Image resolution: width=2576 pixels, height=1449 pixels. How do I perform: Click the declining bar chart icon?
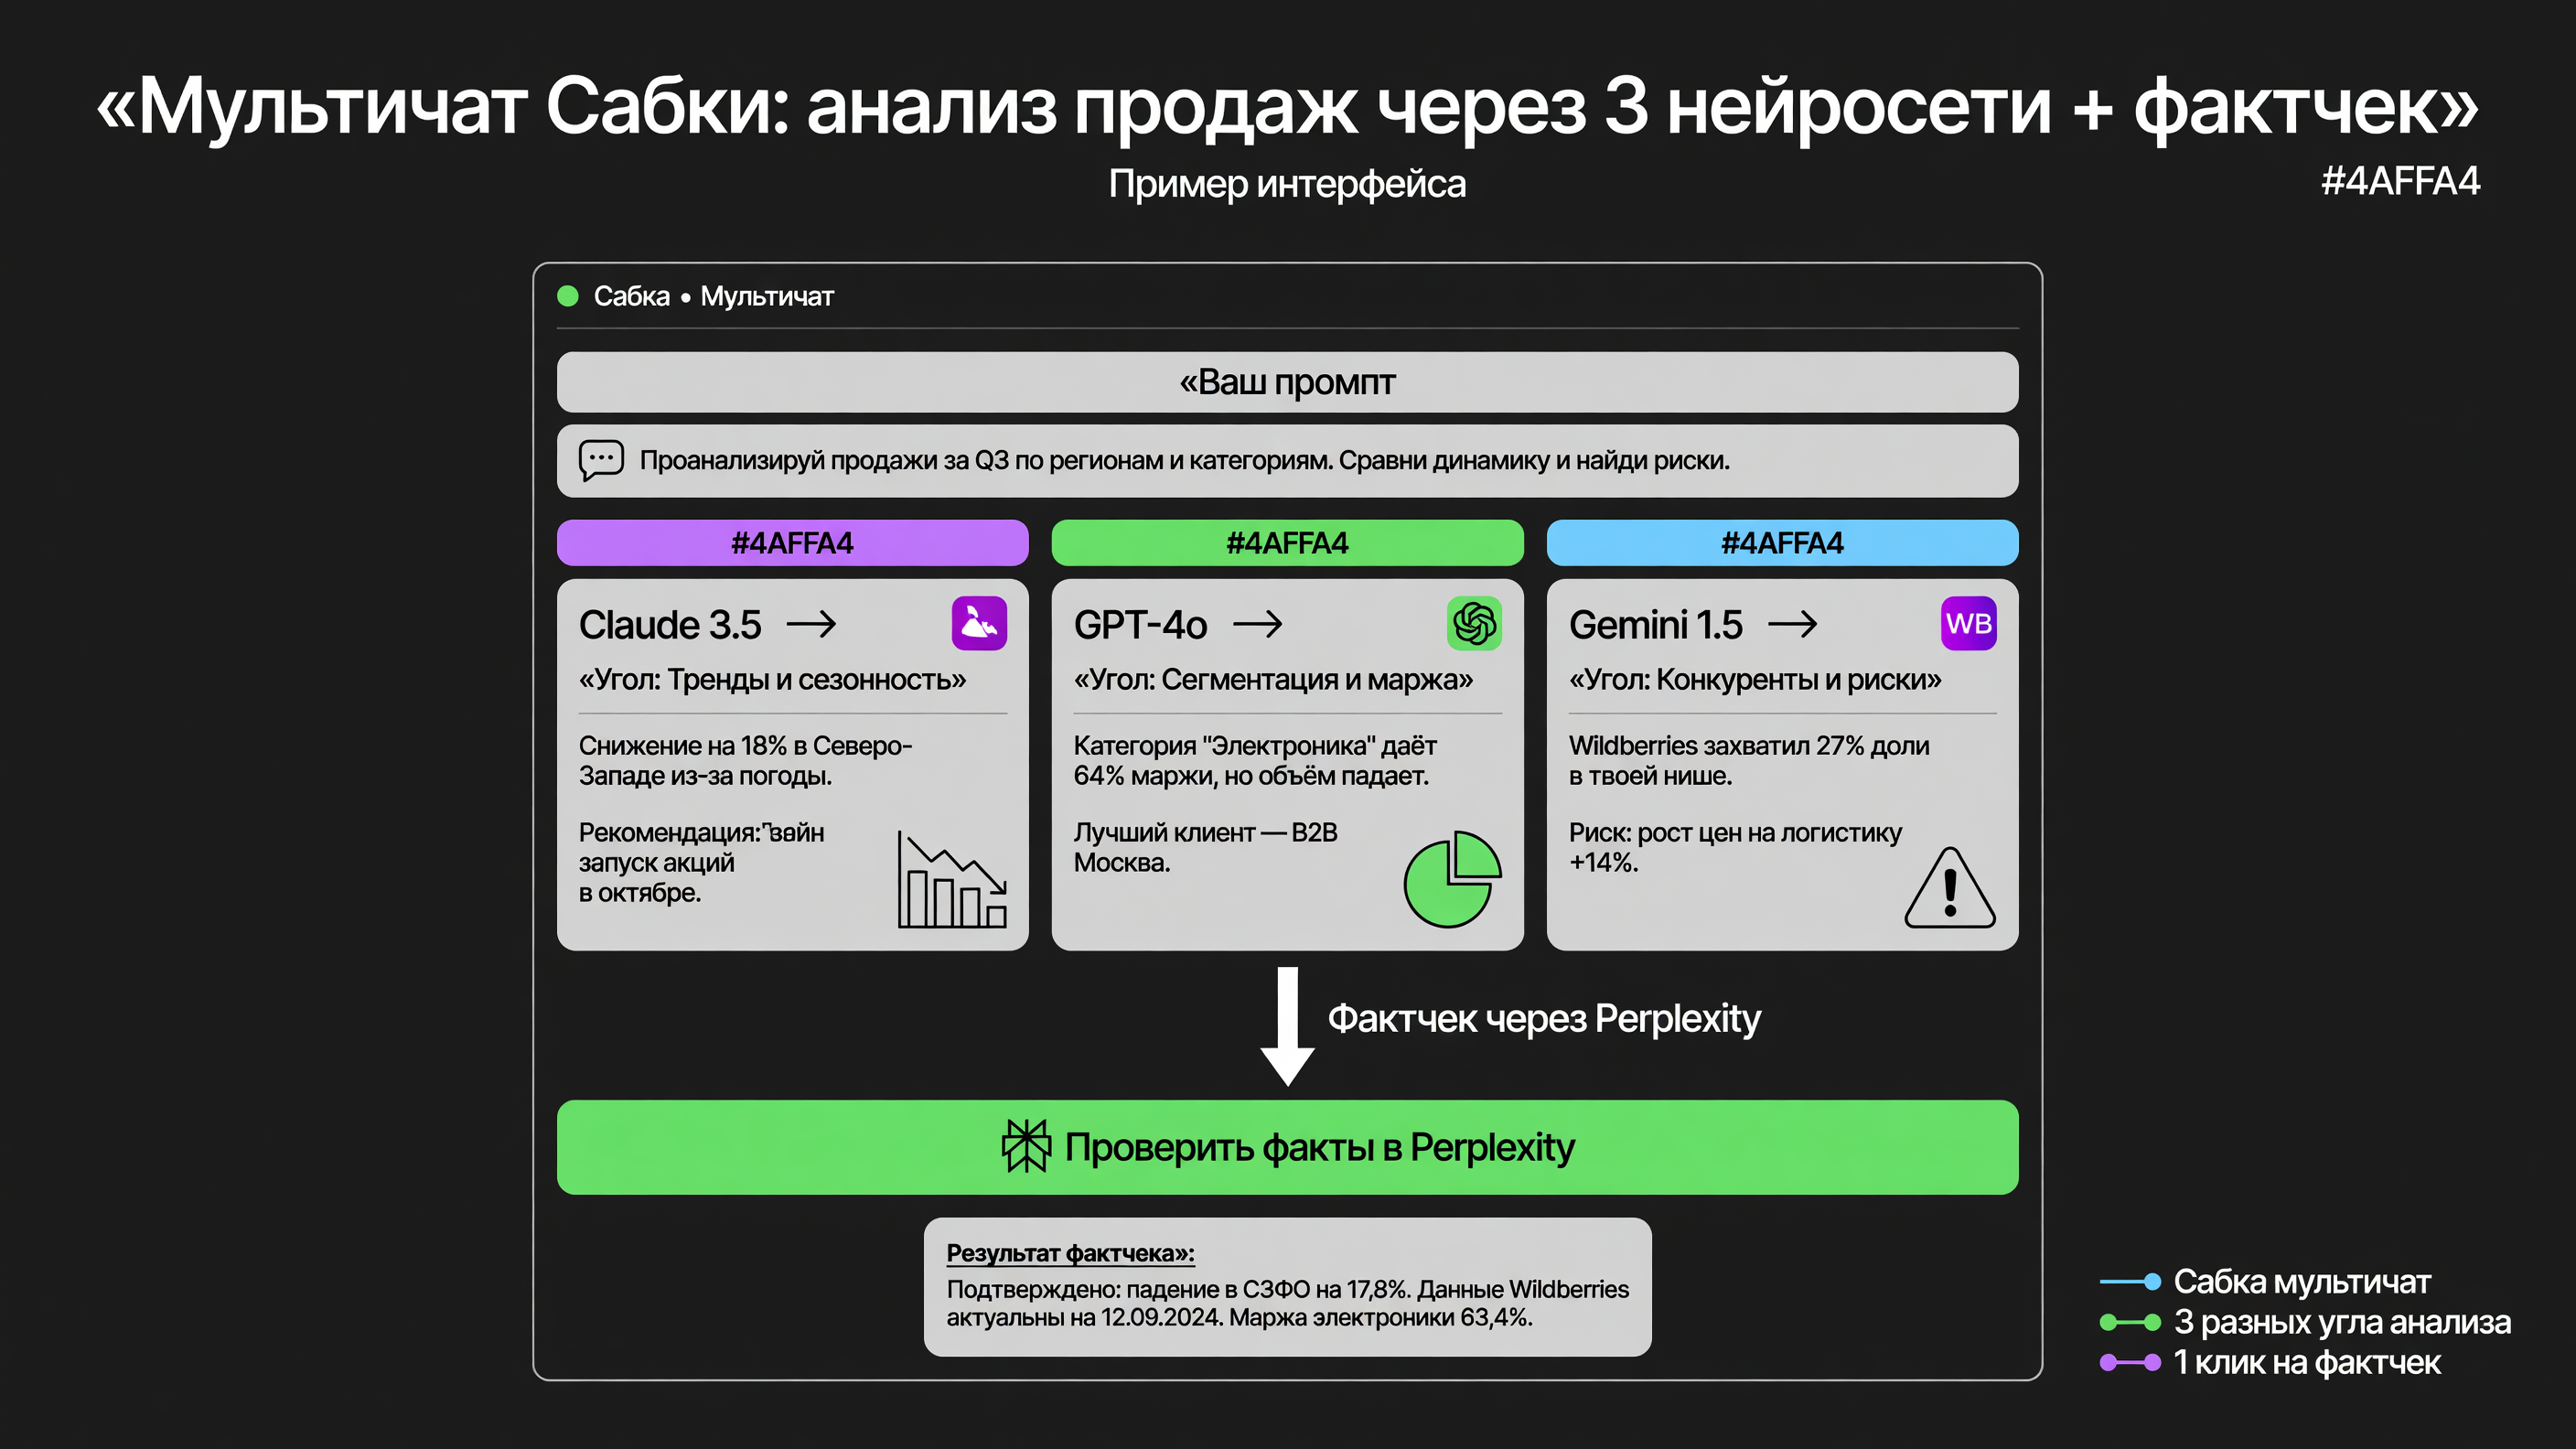(x=952, y=879)
